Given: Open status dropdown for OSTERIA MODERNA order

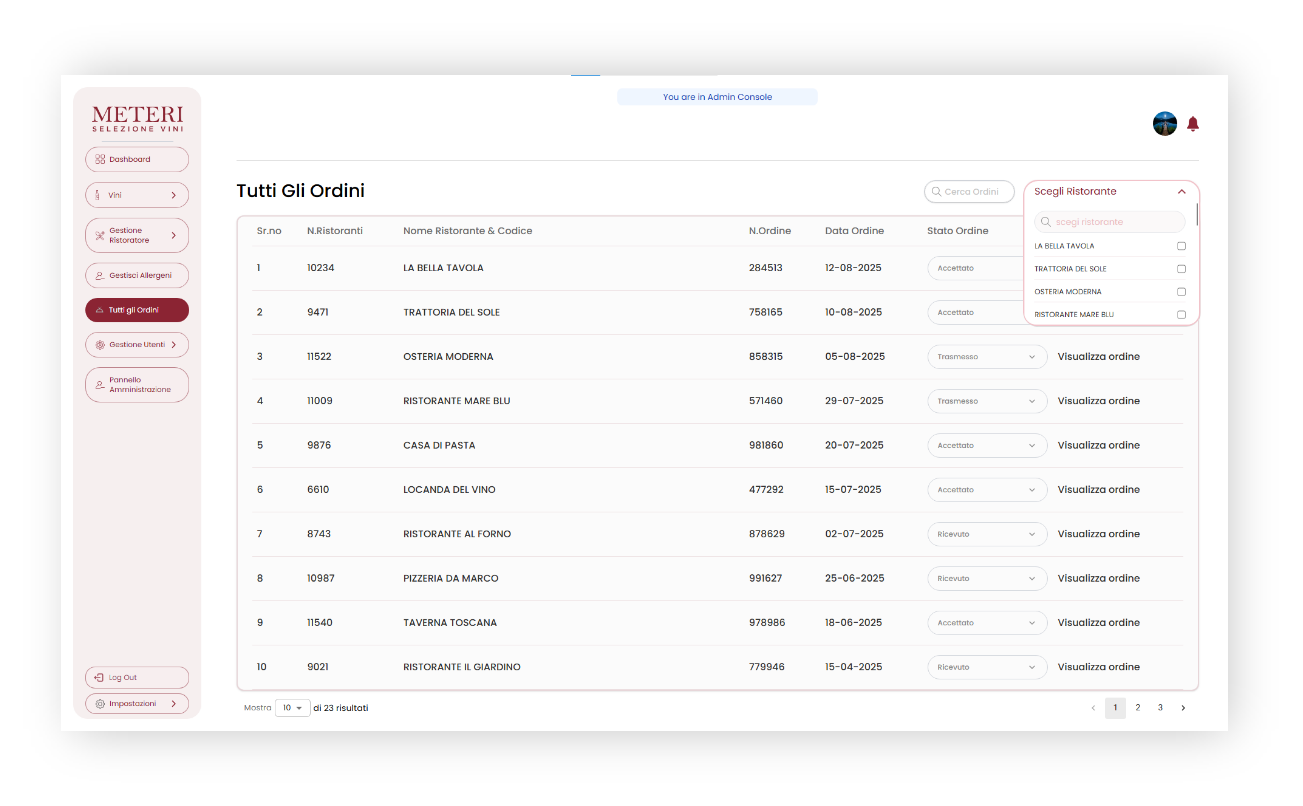Looking at the screenshot, I should (x=986, y=357).
